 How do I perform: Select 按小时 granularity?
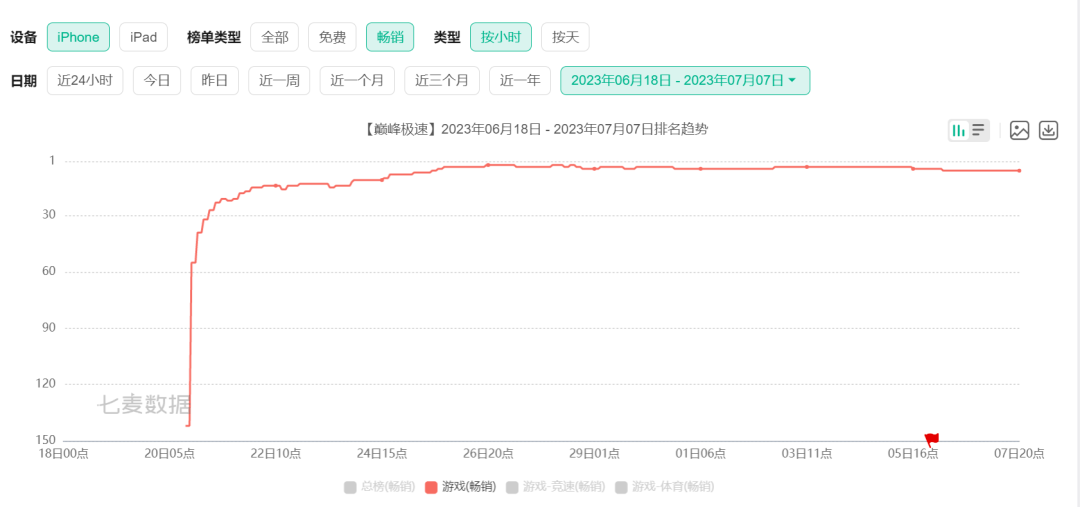click(501, 37)
